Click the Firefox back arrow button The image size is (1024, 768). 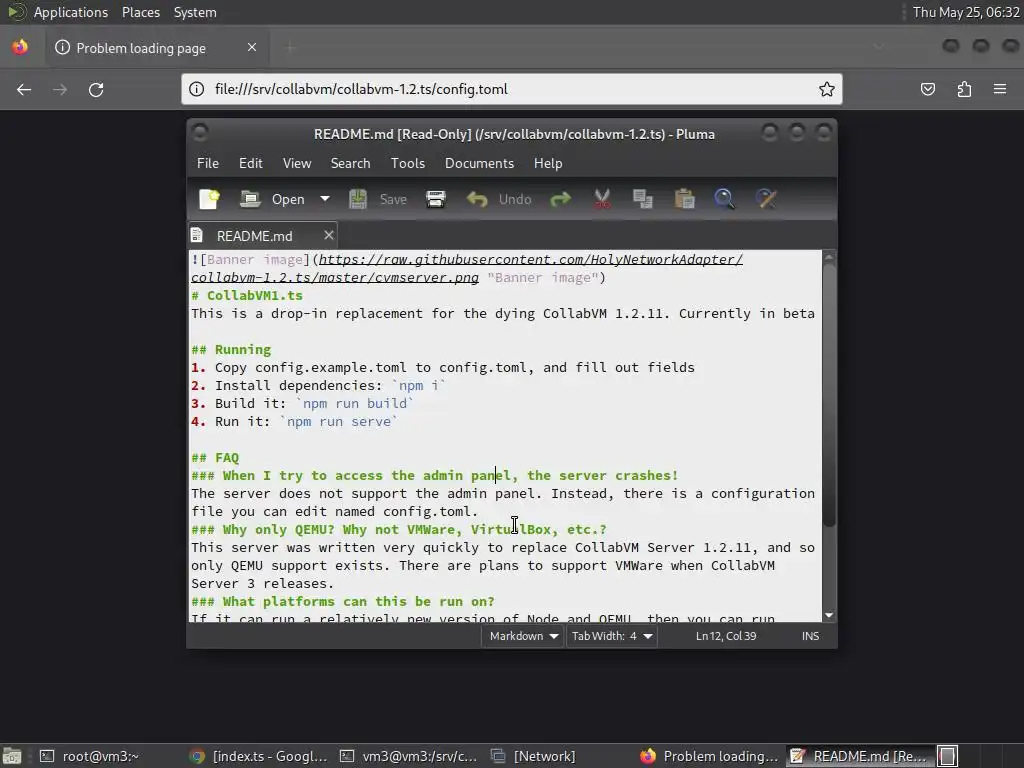pyautogui.click(x=24, y=89)
